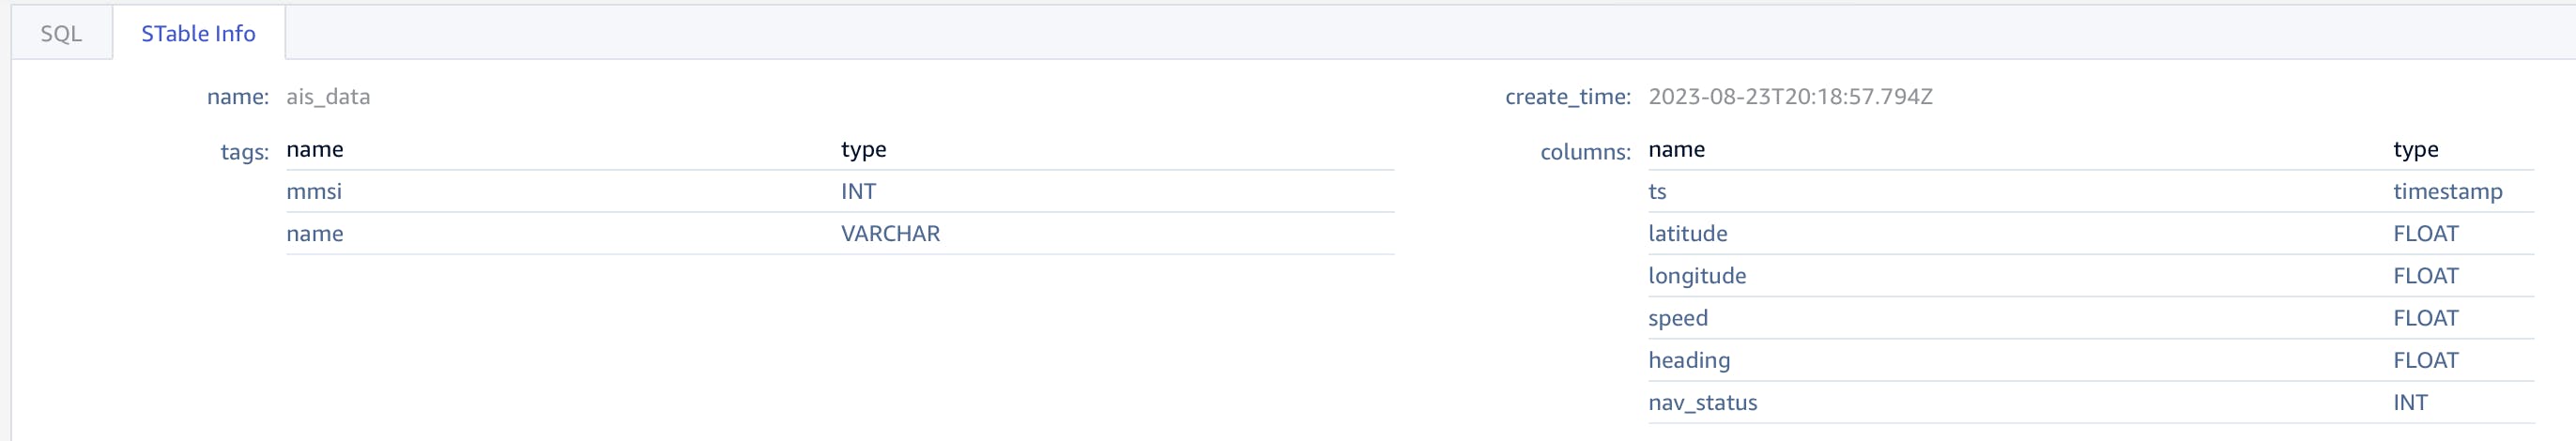Screen dimensions: 2576x441
Task: Click the columns table type header
Action: [2415, 150]
